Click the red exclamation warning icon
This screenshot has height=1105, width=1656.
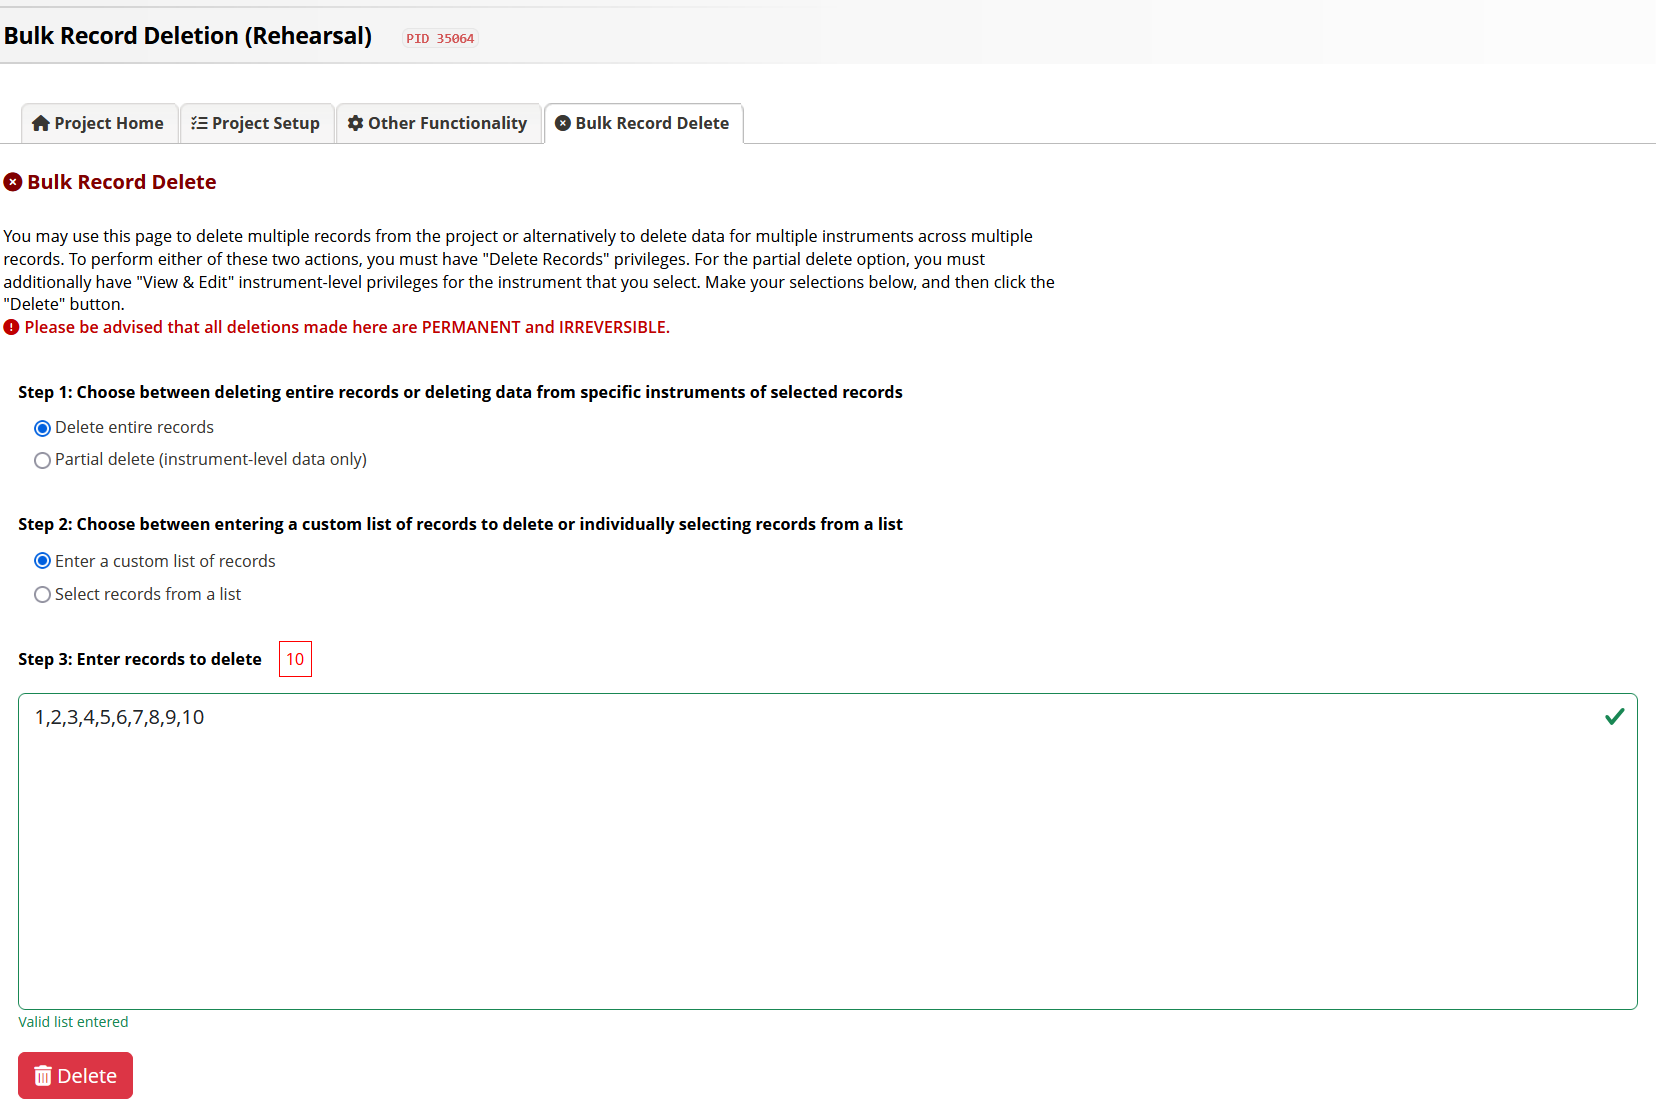click(x=12, y=327)
